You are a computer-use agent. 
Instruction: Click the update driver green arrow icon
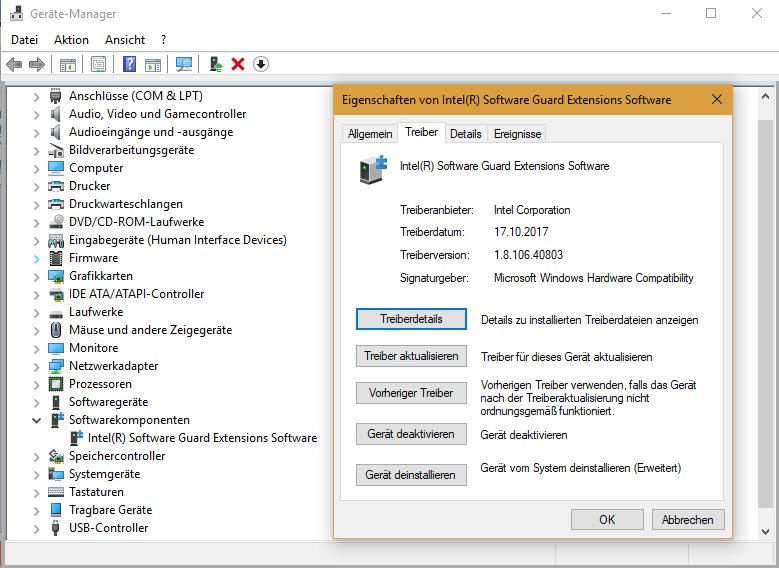(x=216, y=65)
